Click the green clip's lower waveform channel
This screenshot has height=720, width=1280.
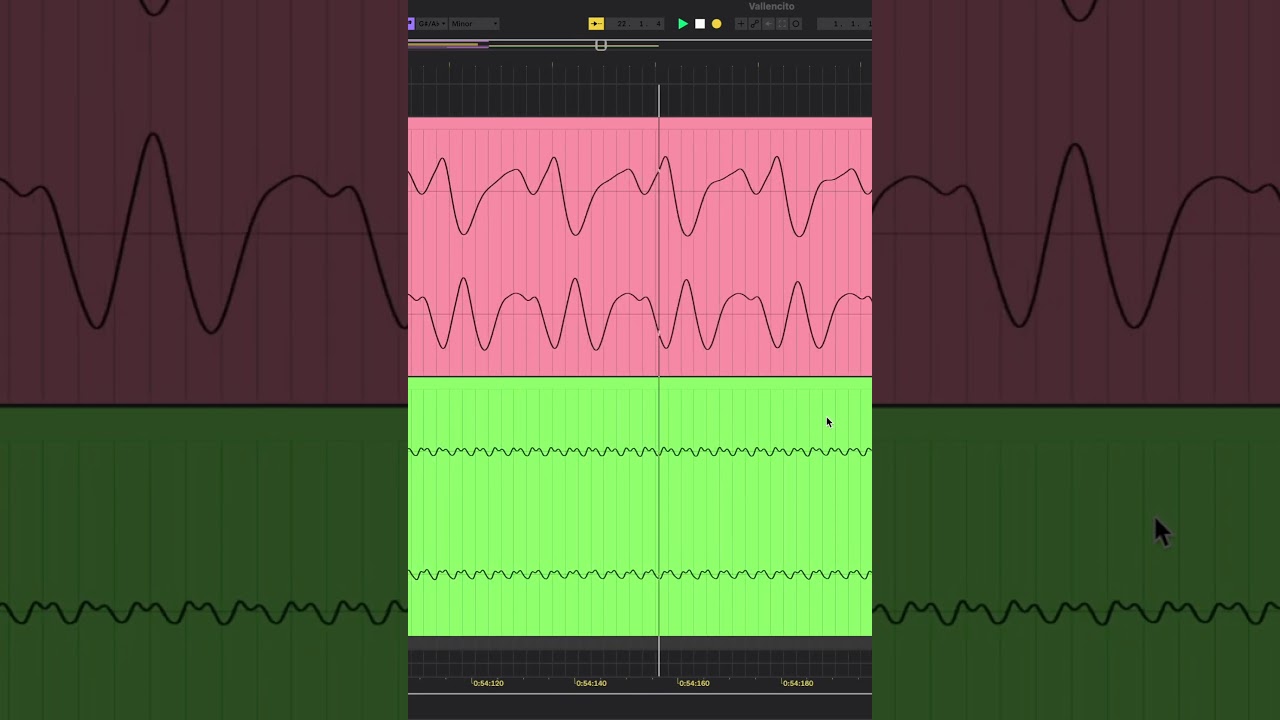[640, 574]
